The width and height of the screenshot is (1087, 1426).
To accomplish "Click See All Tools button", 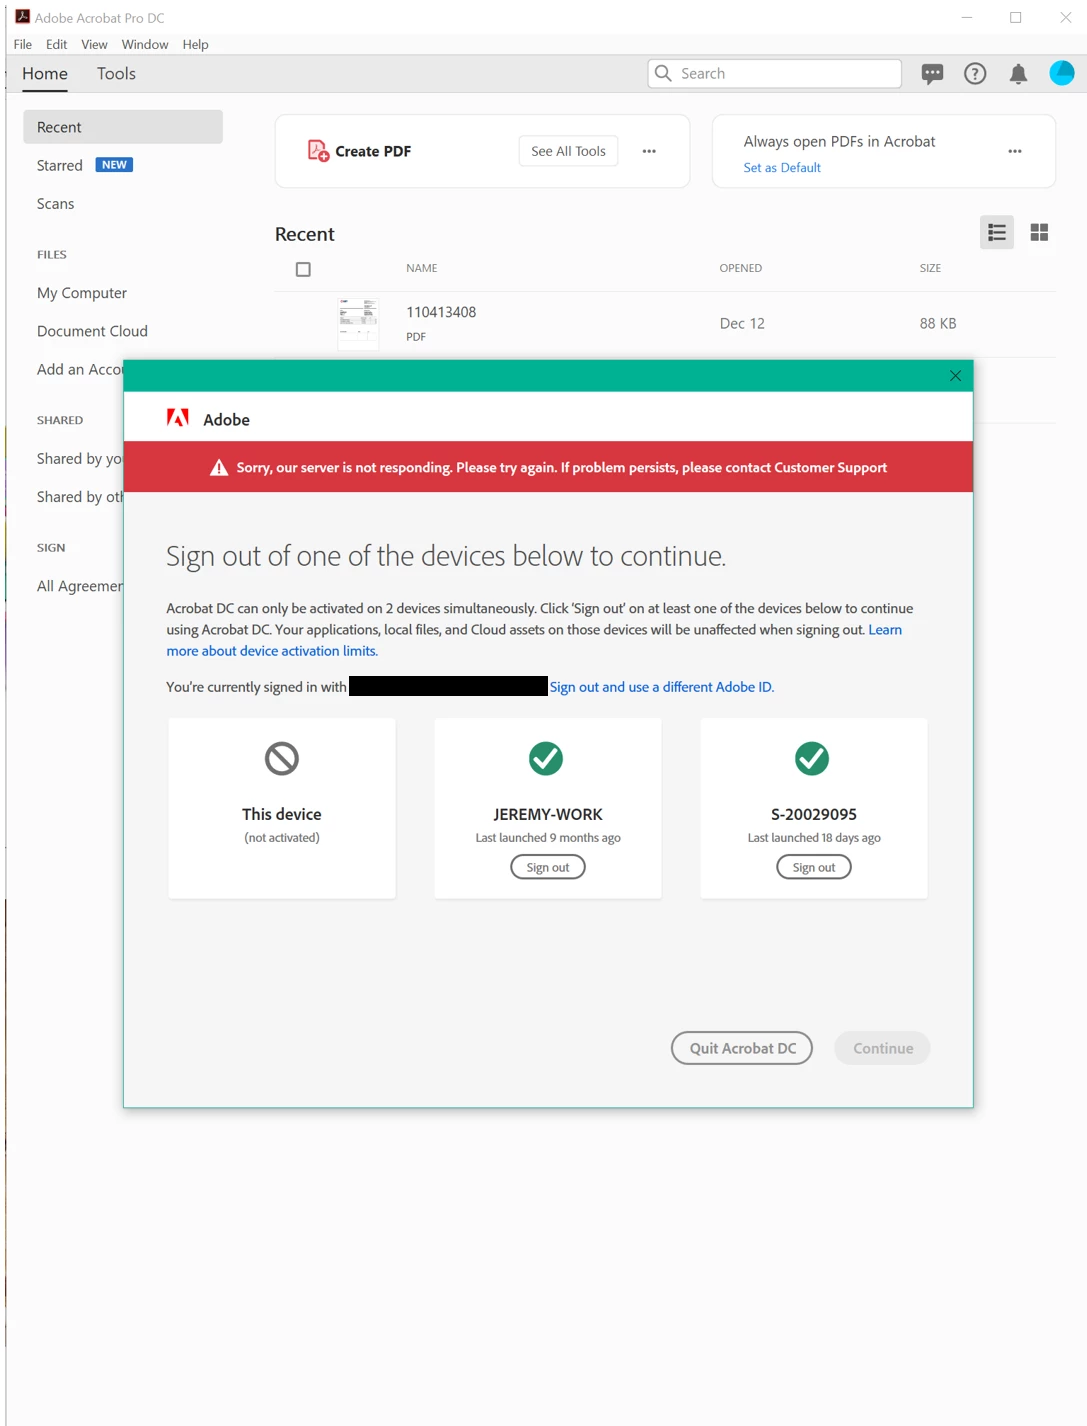I will click(x=568, y=151).
